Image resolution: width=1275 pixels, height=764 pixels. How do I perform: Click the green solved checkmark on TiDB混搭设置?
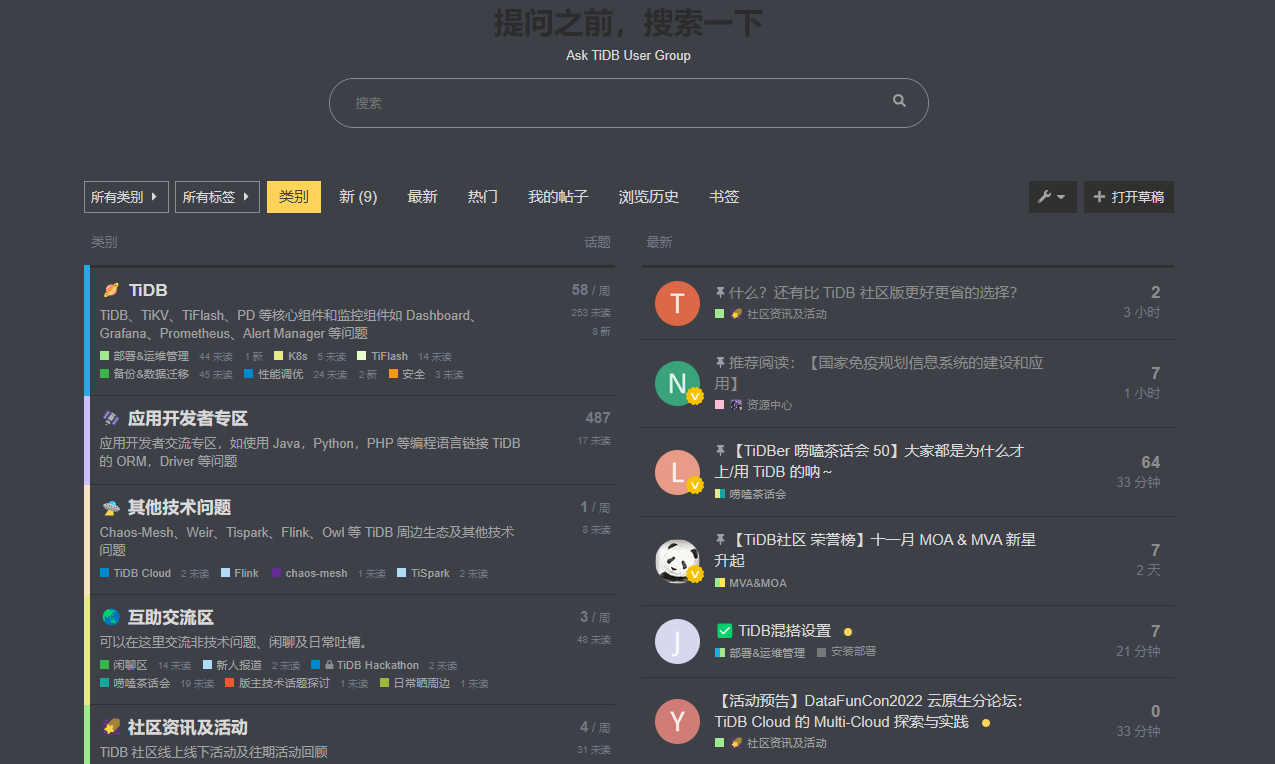pyautogui.click(x=725, y=631)
